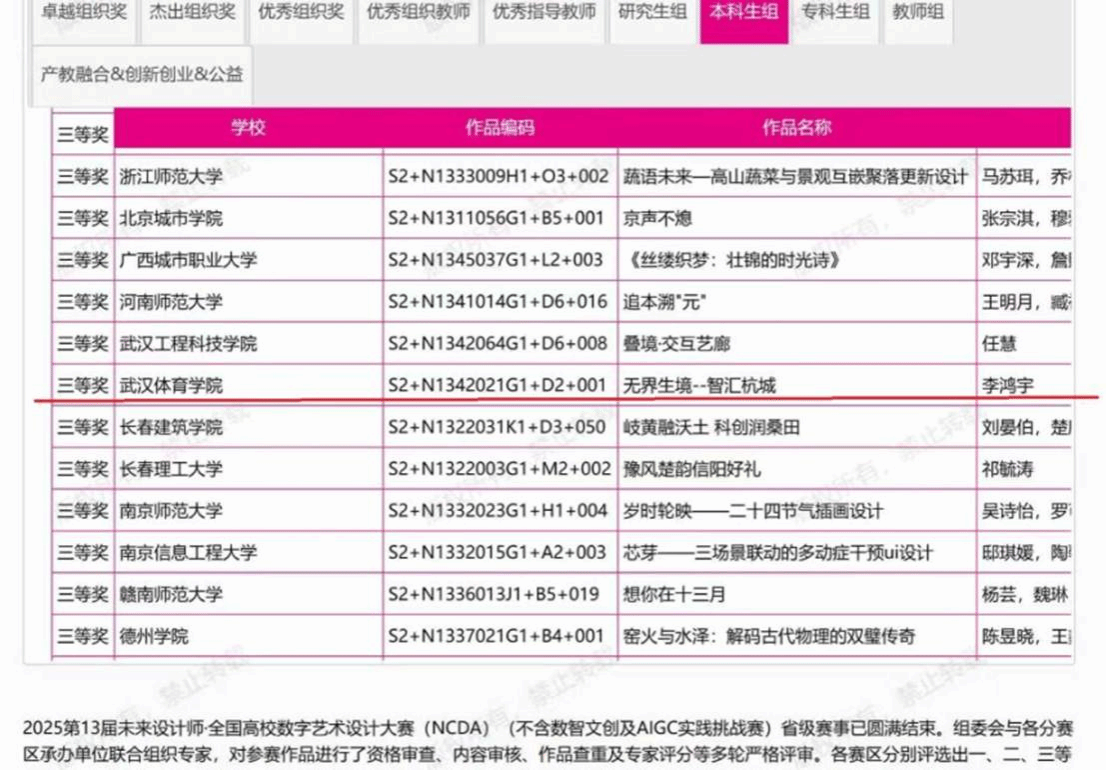
Task: Click the active 本科生组 tab
Action: 744,13
